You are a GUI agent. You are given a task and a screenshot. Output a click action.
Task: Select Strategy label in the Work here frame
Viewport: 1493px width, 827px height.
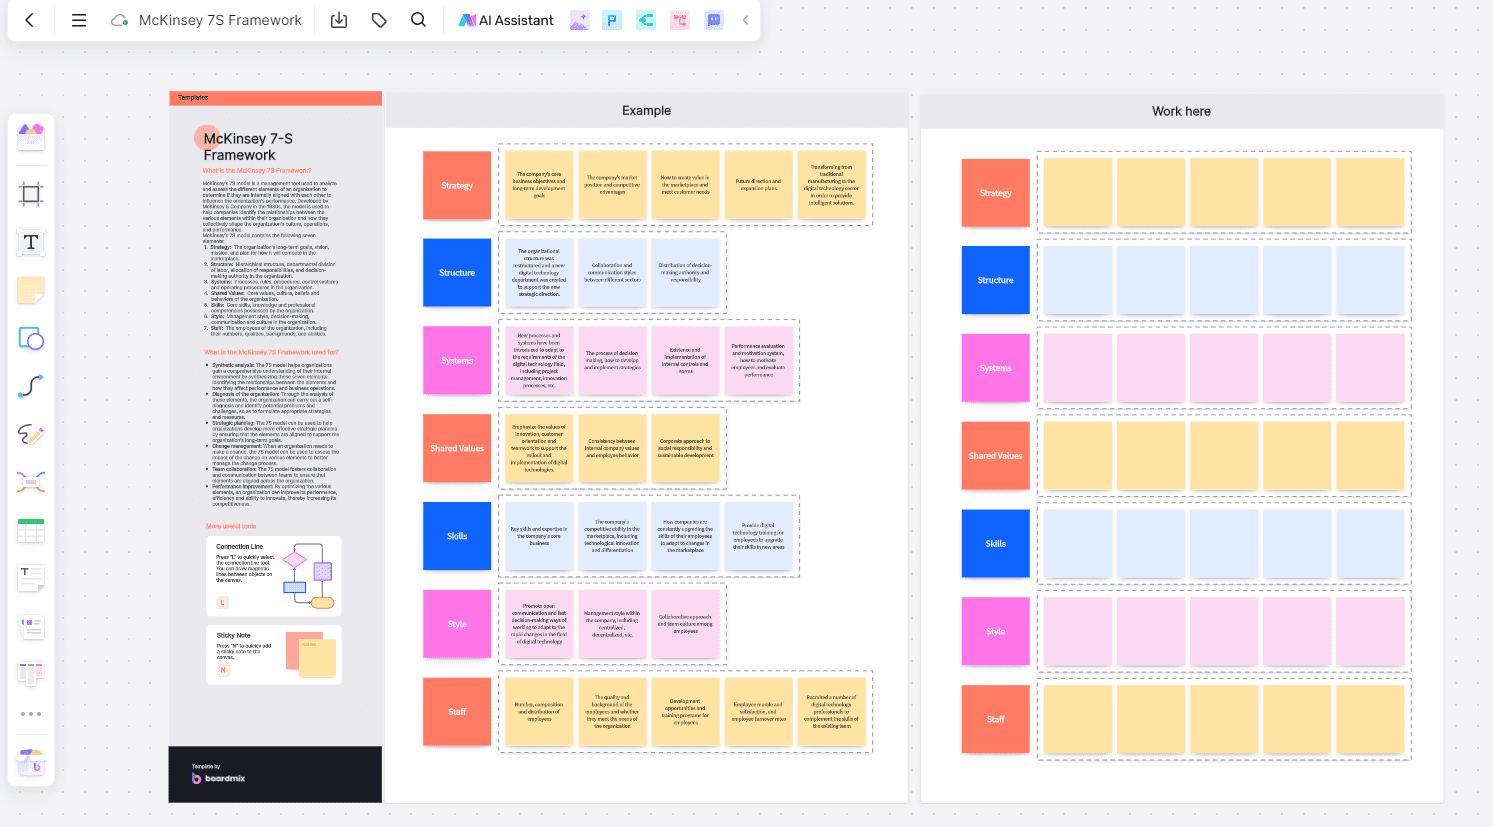pos(996,193)
